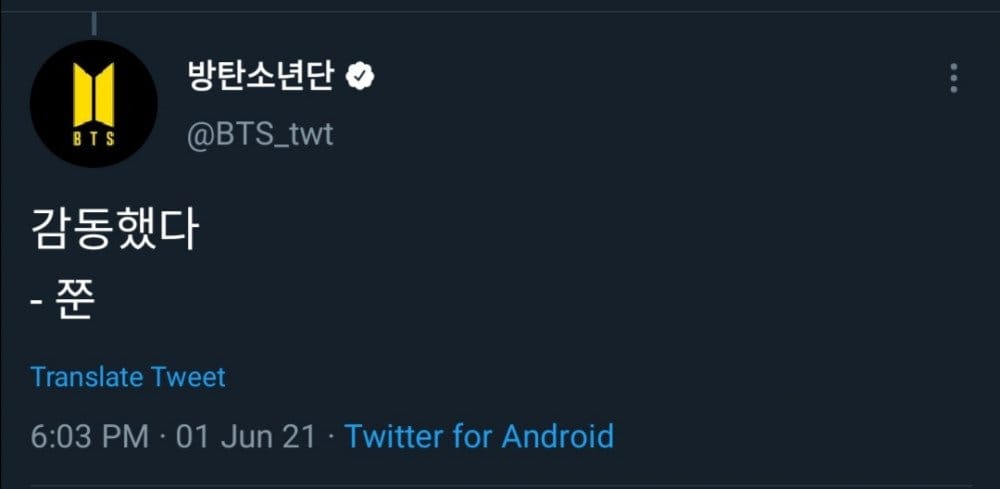Select the 방탄소년단 display name
The image size is (1000, 489).
tap(259, 77)
